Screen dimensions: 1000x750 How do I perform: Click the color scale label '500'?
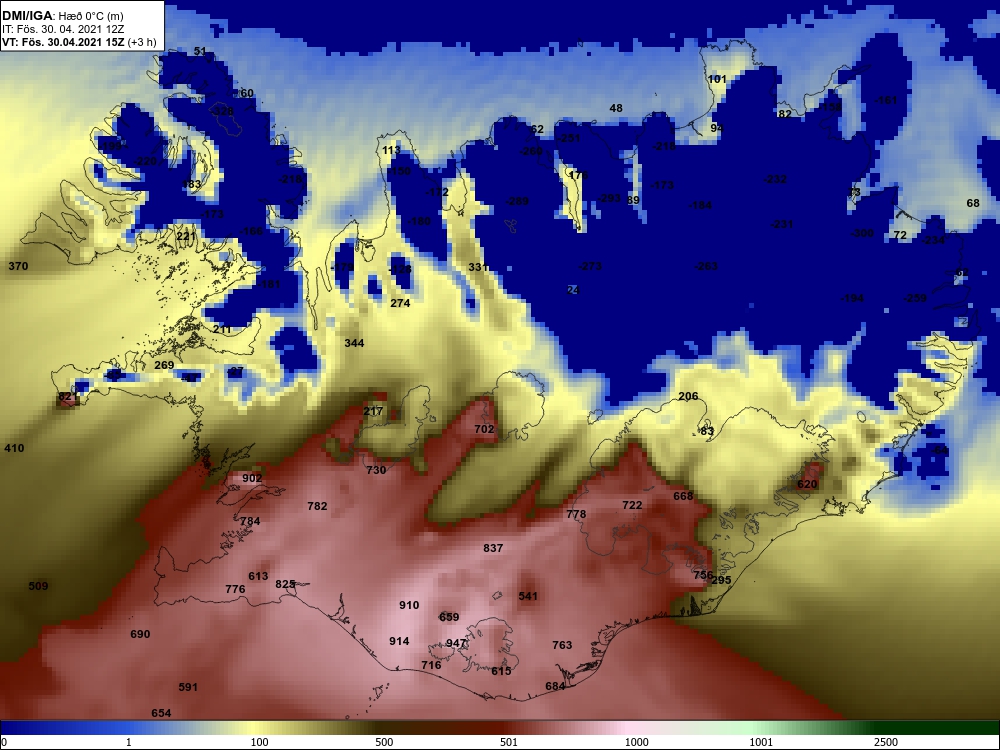click(x=384, y=742)
